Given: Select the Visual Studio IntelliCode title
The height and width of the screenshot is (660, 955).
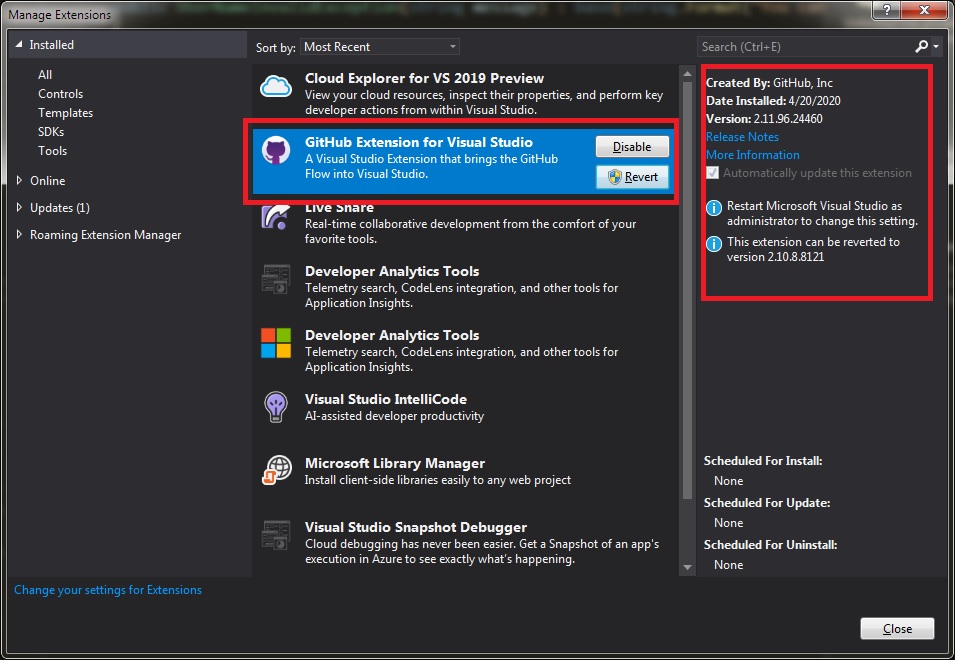Looking at the screenshot, I should (386, 399).
